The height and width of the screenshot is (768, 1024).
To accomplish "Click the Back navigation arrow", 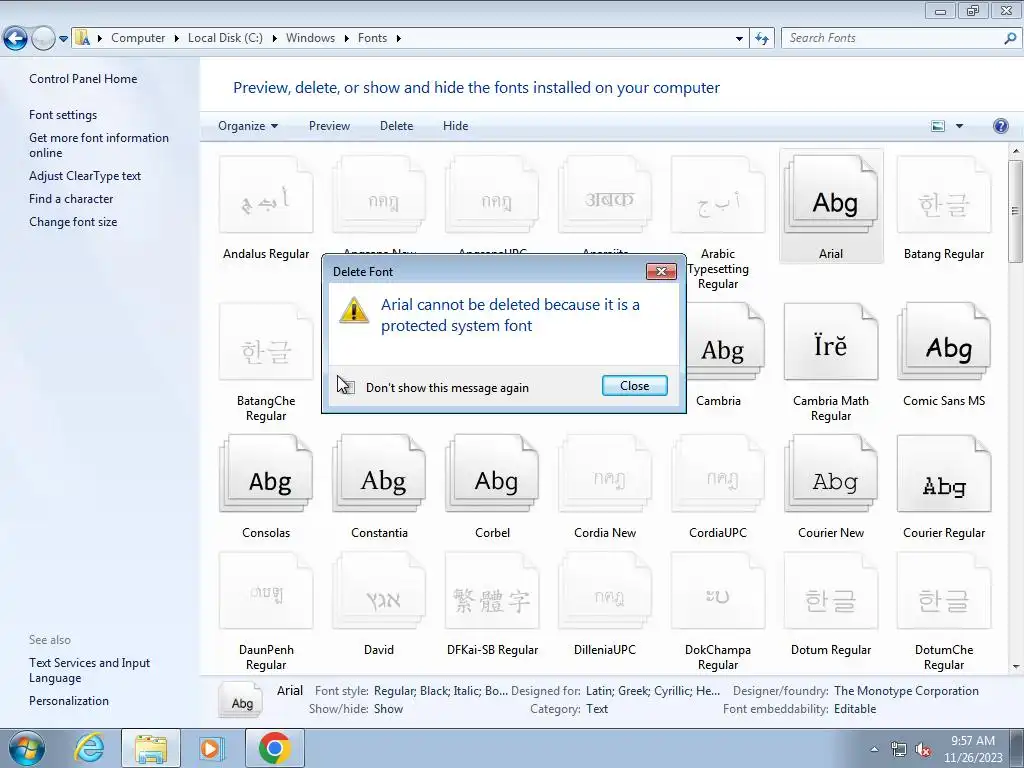I will coord(15,39).
